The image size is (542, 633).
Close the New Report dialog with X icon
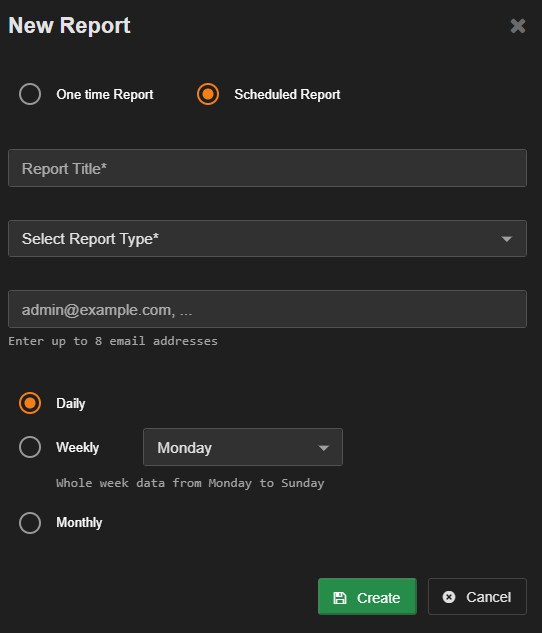(517, 26)
